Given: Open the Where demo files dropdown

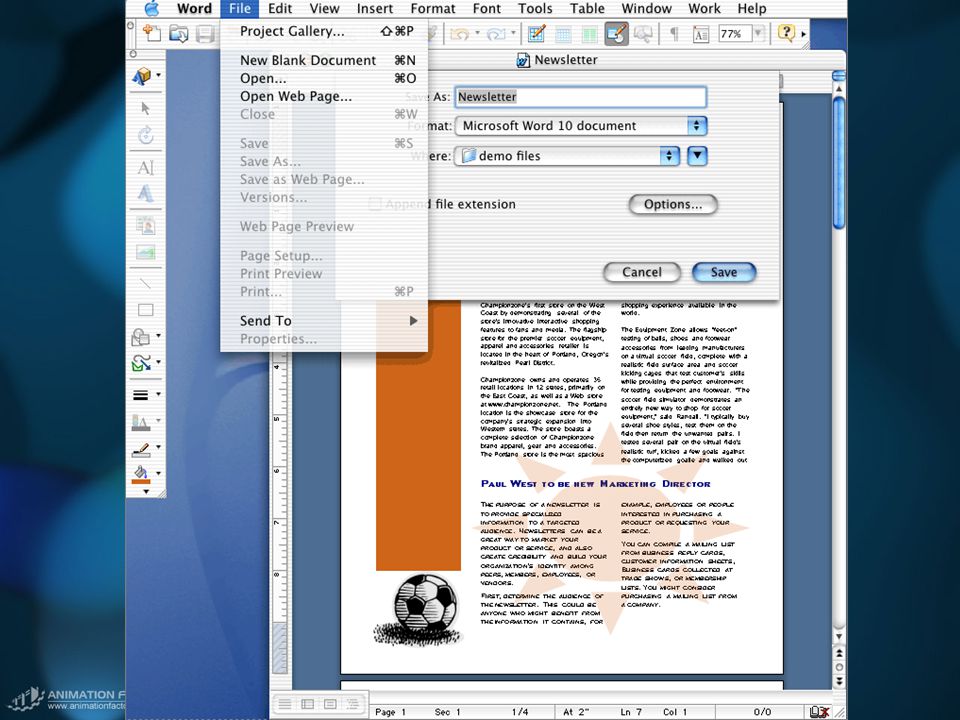Looking at the screenshot, I should (x=568, y=156).
